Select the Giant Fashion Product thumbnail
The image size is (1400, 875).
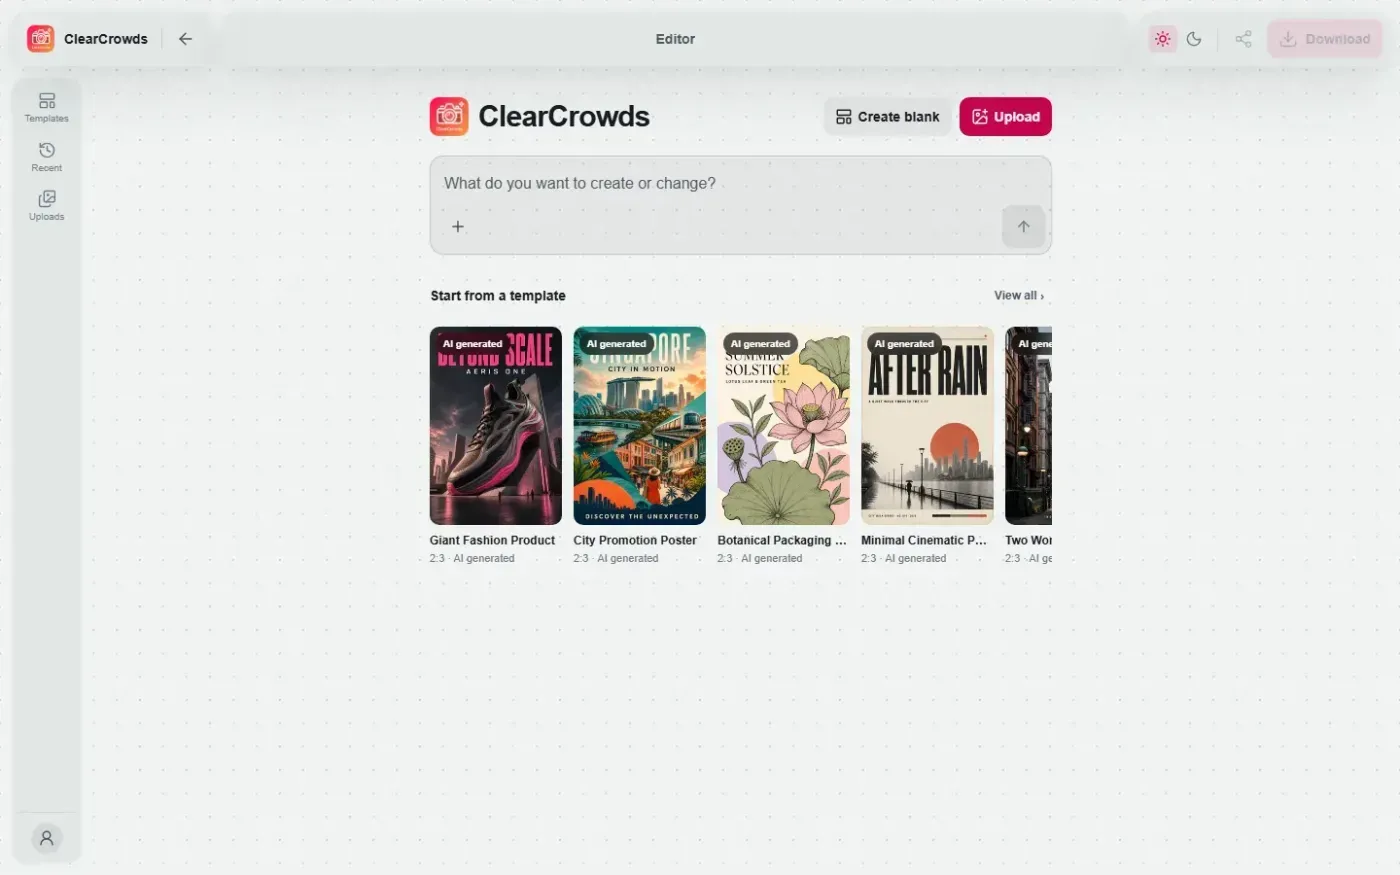pyautogui.click(x=496, y=426)
